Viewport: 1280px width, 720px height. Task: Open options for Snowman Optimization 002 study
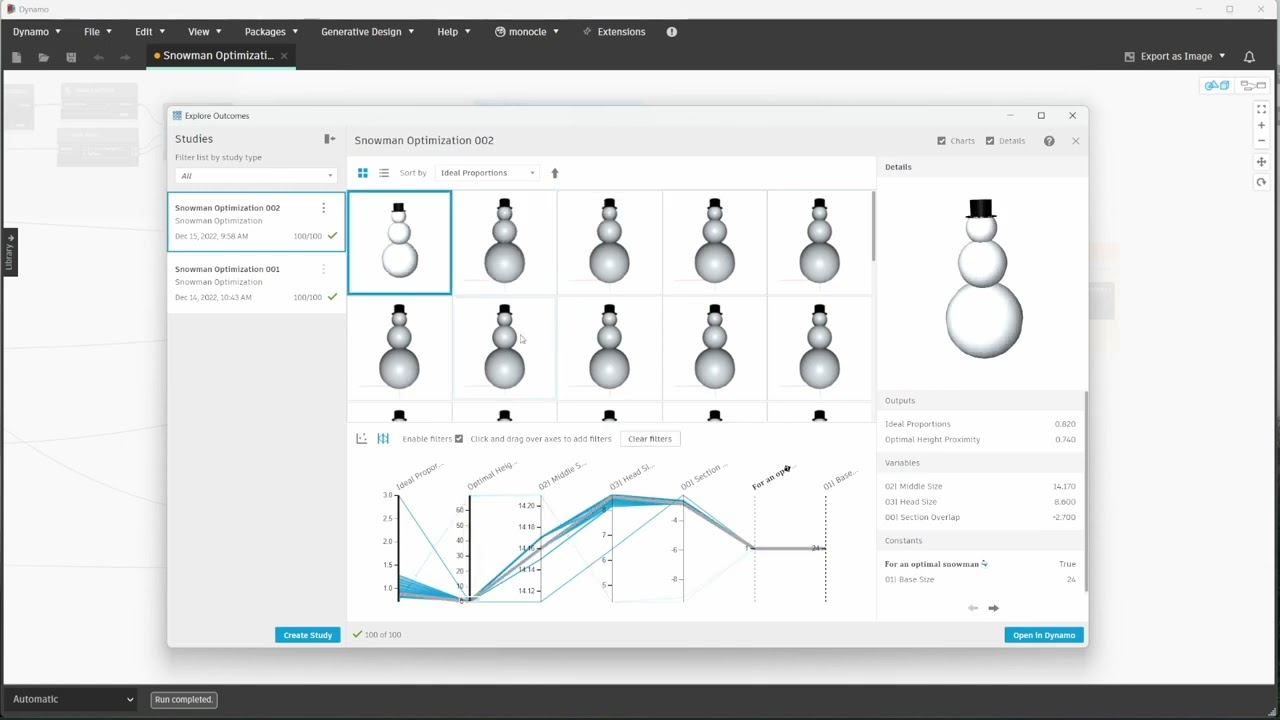click(x=323, y=208)
